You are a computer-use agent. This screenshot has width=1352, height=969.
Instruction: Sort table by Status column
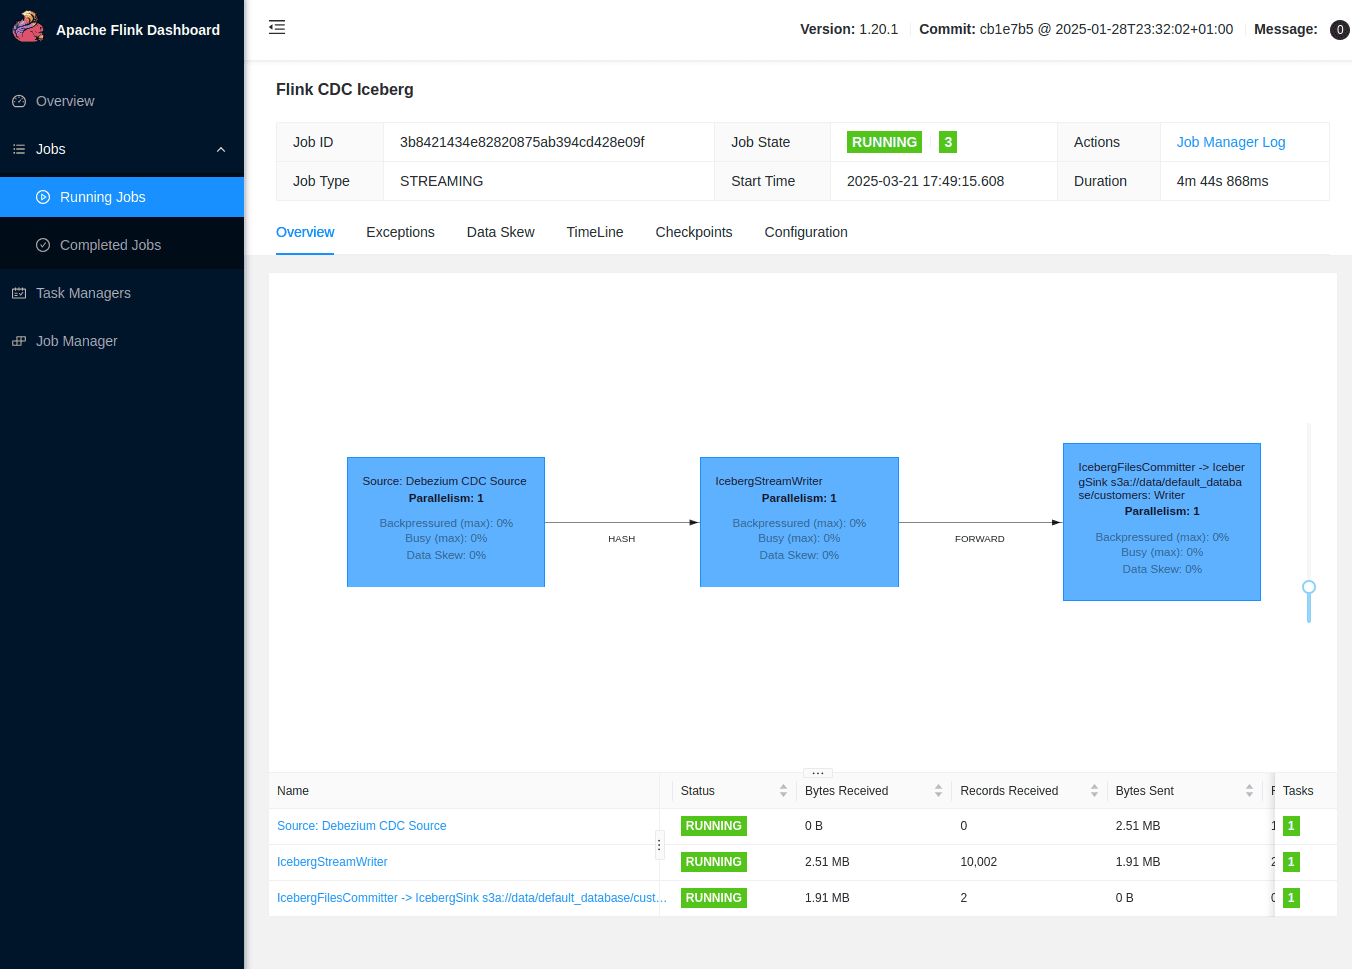[783, 791]
